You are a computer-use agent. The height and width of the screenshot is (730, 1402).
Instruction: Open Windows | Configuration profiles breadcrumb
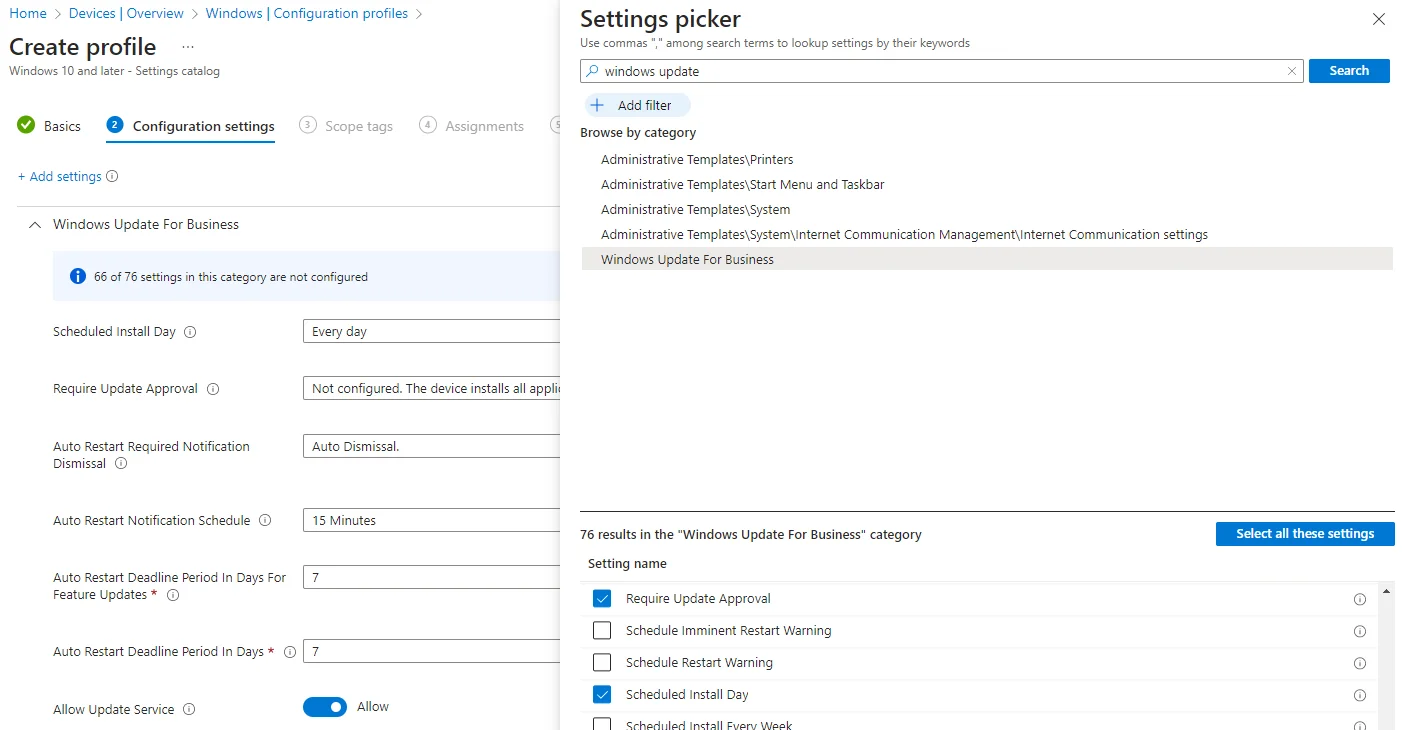(307, 13)
